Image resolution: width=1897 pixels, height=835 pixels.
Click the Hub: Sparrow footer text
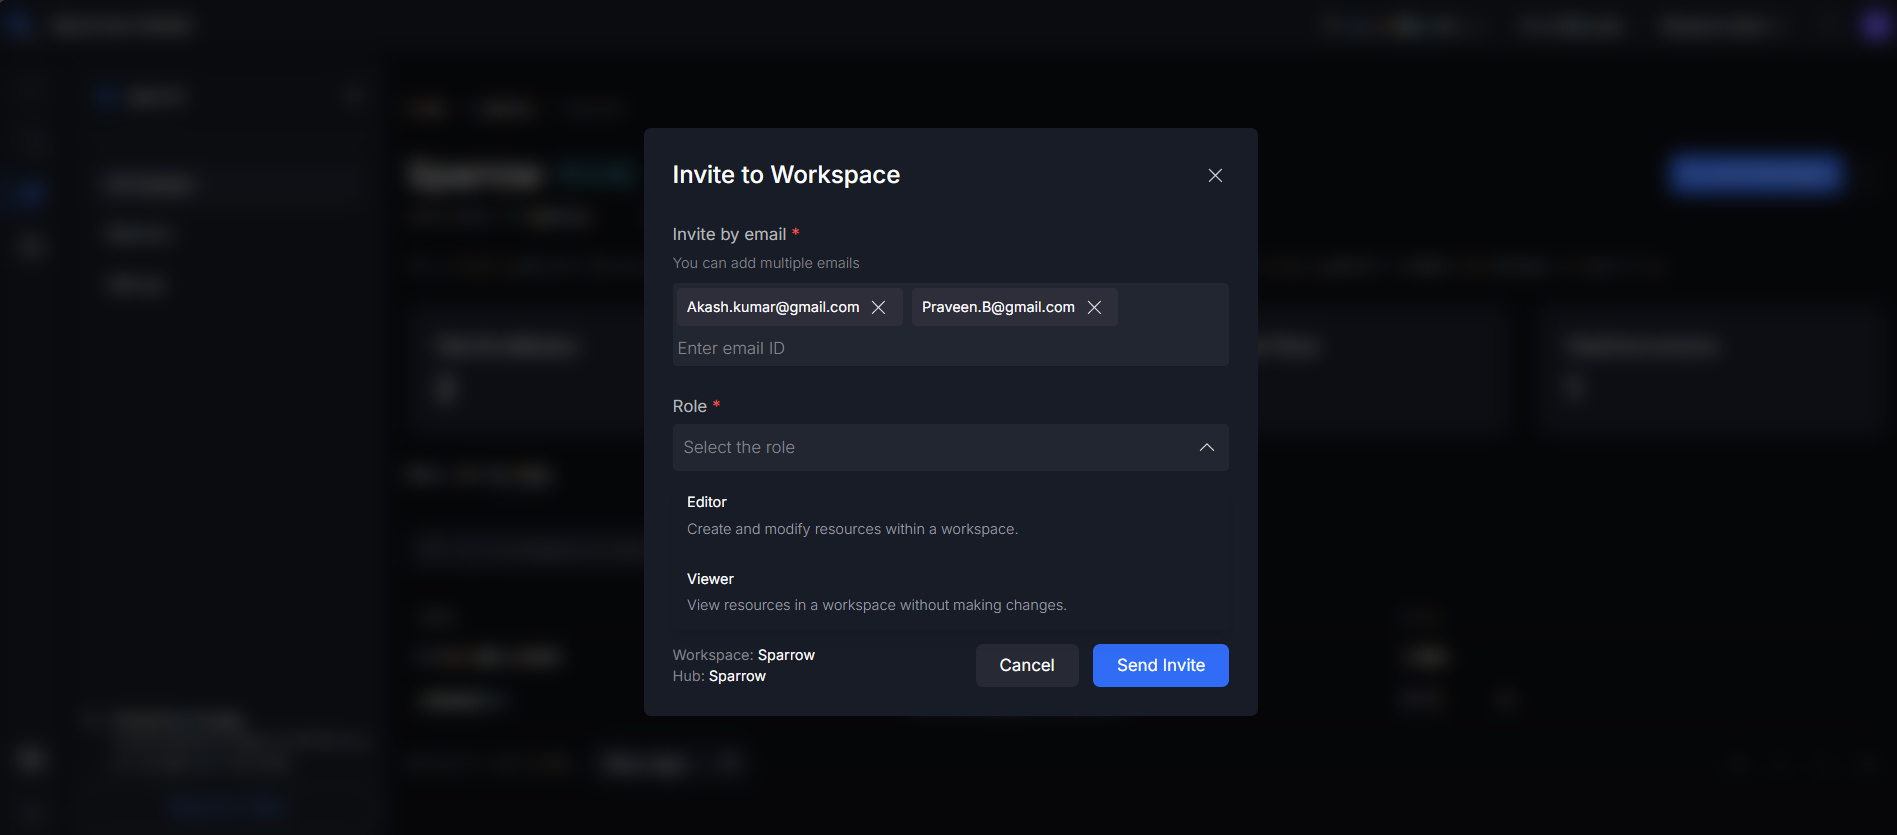point(719,676)
